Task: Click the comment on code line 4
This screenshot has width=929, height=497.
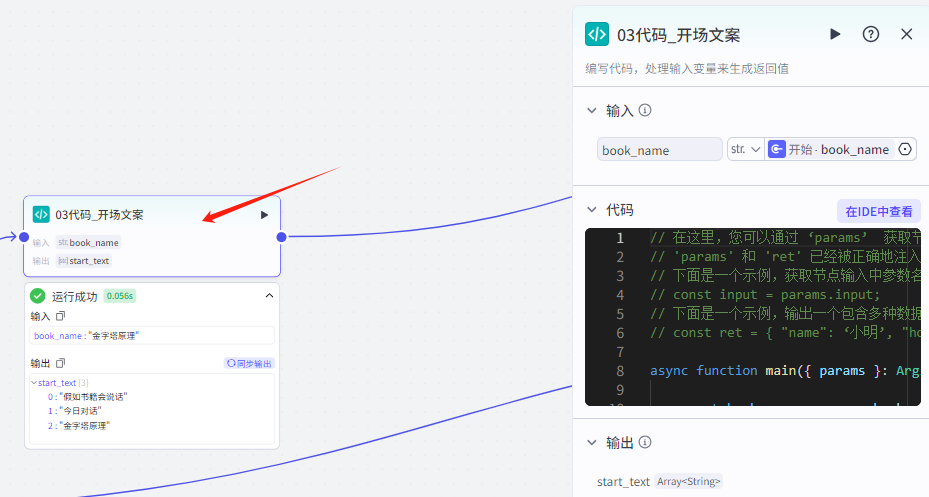Action: coord(765,295)
